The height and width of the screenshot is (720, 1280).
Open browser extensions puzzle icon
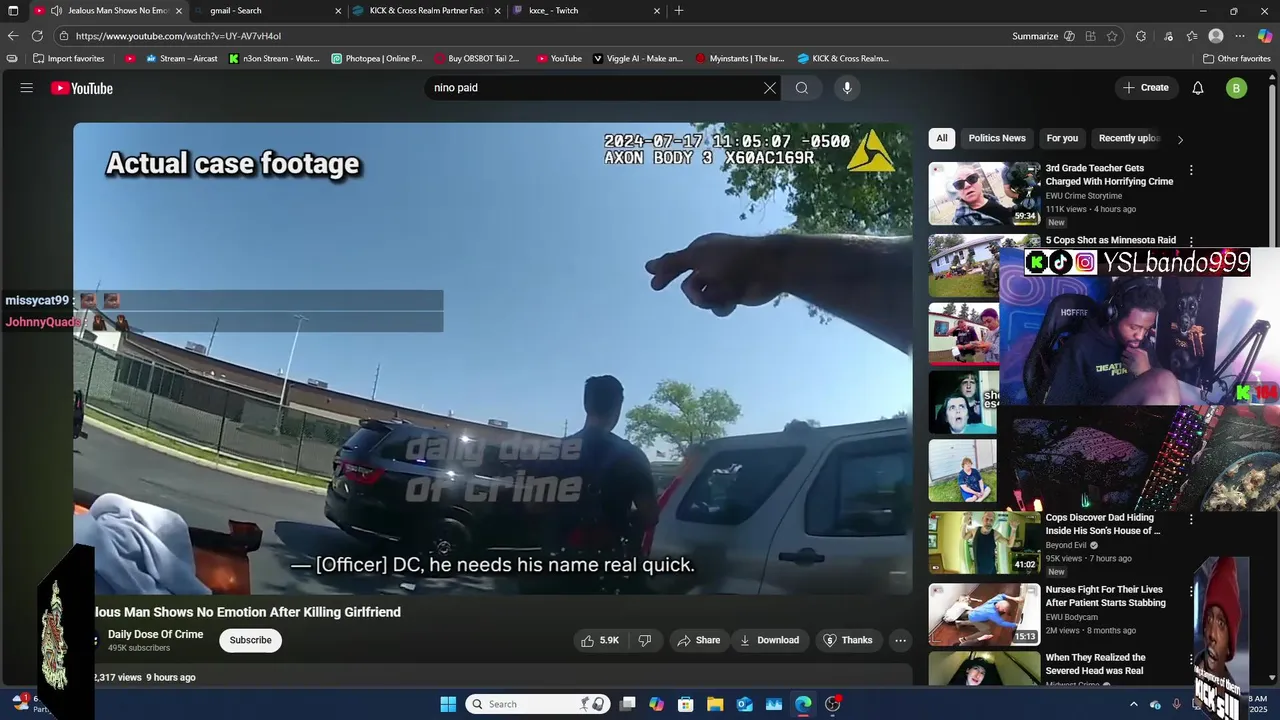pyautogui.click(x=1141, y=36)
